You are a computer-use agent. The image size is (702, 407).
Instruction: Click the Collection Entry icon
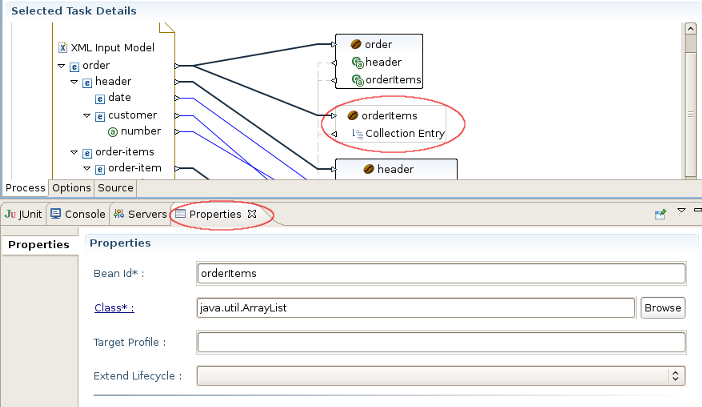tap(357, 133)
